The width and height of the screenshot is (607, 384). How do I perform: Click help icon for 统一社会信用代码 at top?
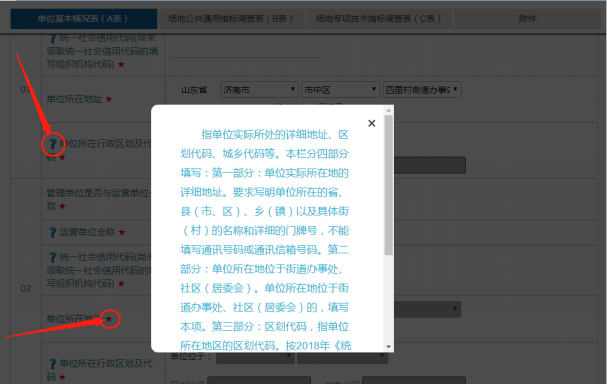coord(53,38)
